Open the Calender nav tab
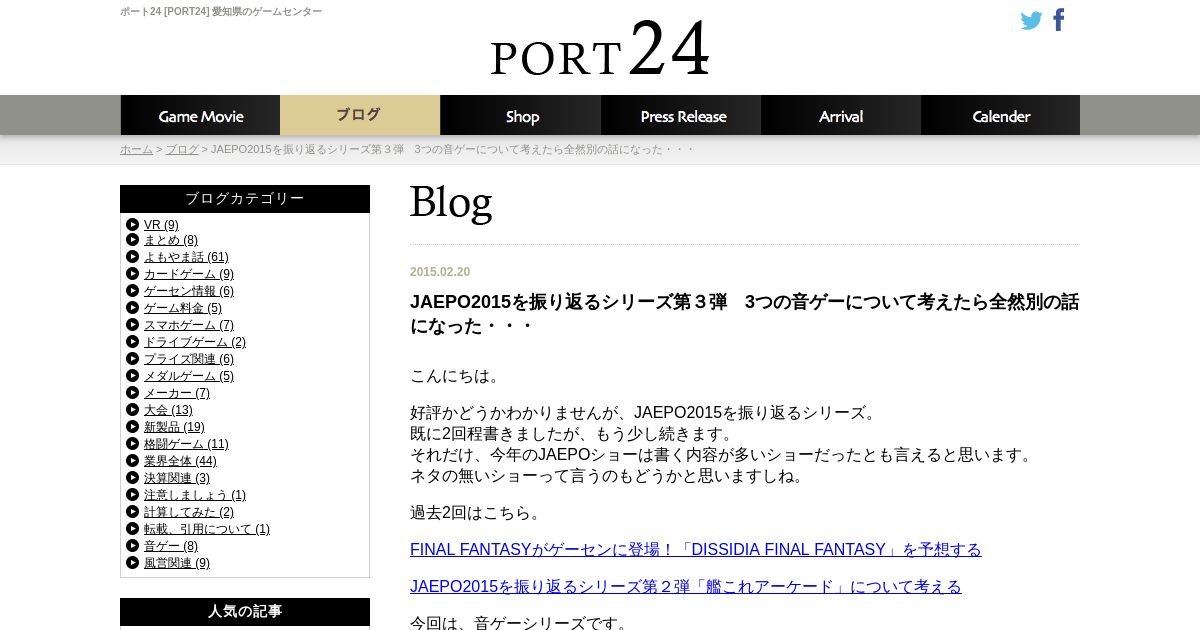1200x630 pixels. pyautogui.click(x=1000, y=115)
